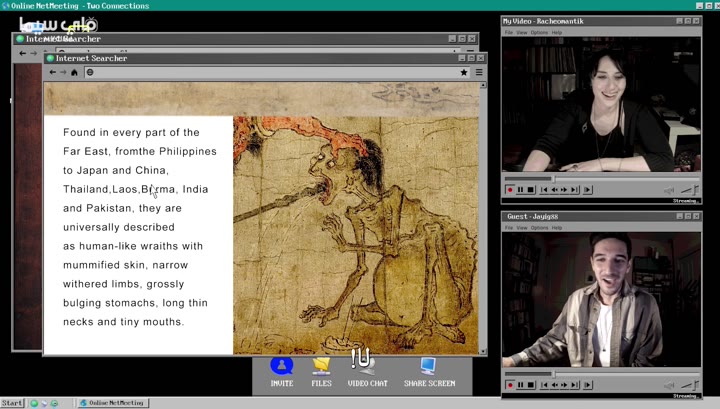Open the home page in Internet Searcher
Viewport: 720px width, 409px height.
pyautogui.click(x=74, y=73)
